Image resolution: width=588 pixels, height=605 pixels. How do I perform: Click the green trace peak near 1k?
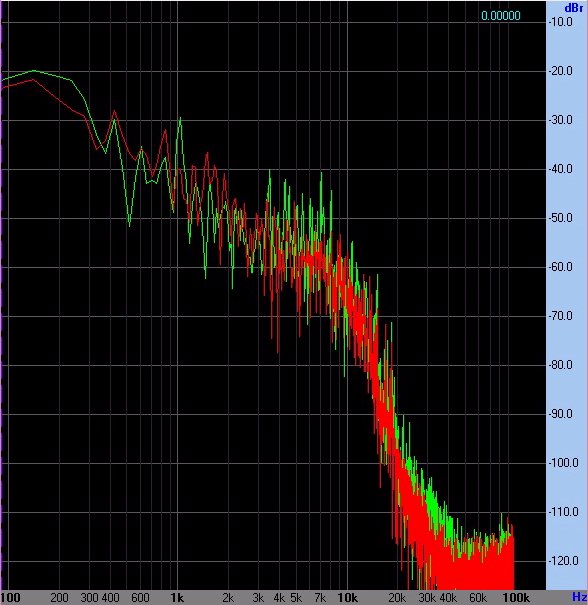[x=180, y=119]
